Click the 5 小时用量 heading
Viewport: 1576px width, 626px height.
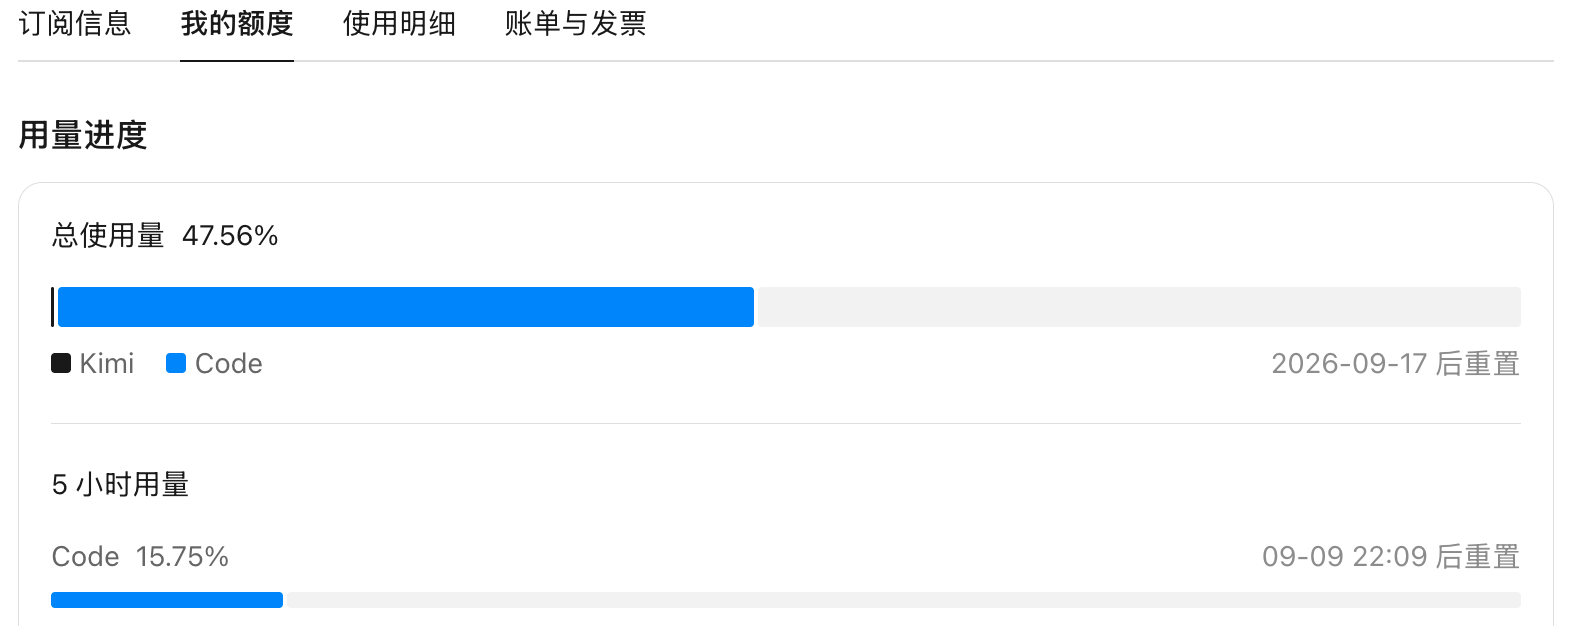click(120, 485)
